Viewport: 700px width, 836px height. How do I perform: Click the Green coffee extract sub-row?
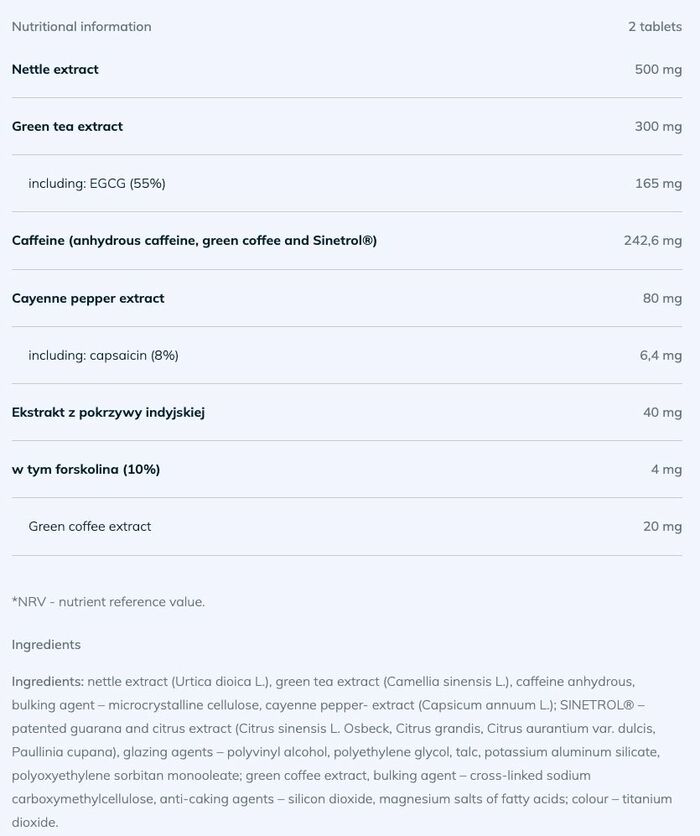[90, 526]
